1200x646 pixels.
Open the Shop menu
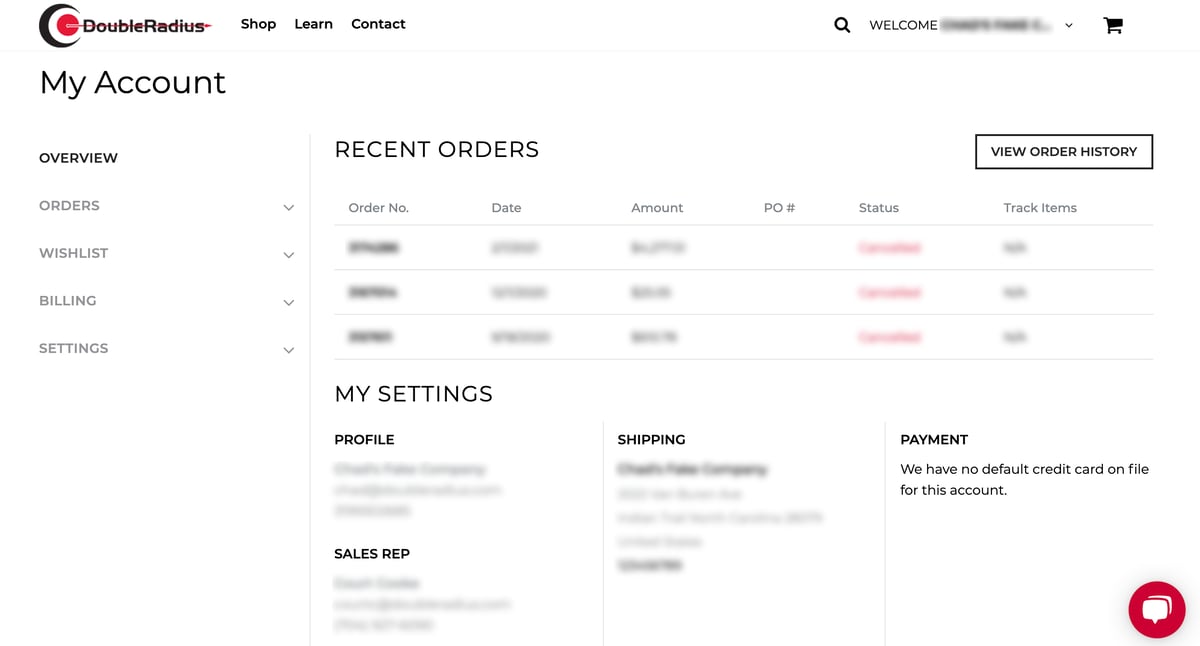point(258,24)
